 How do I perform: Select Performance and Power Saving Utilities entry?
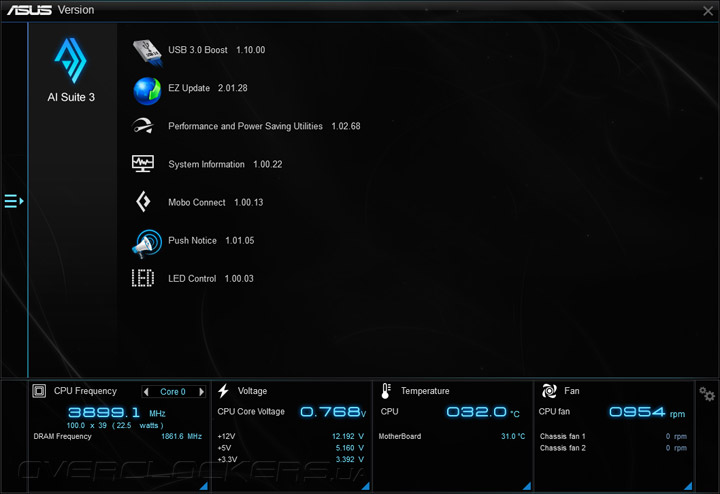tap(264, 126)
